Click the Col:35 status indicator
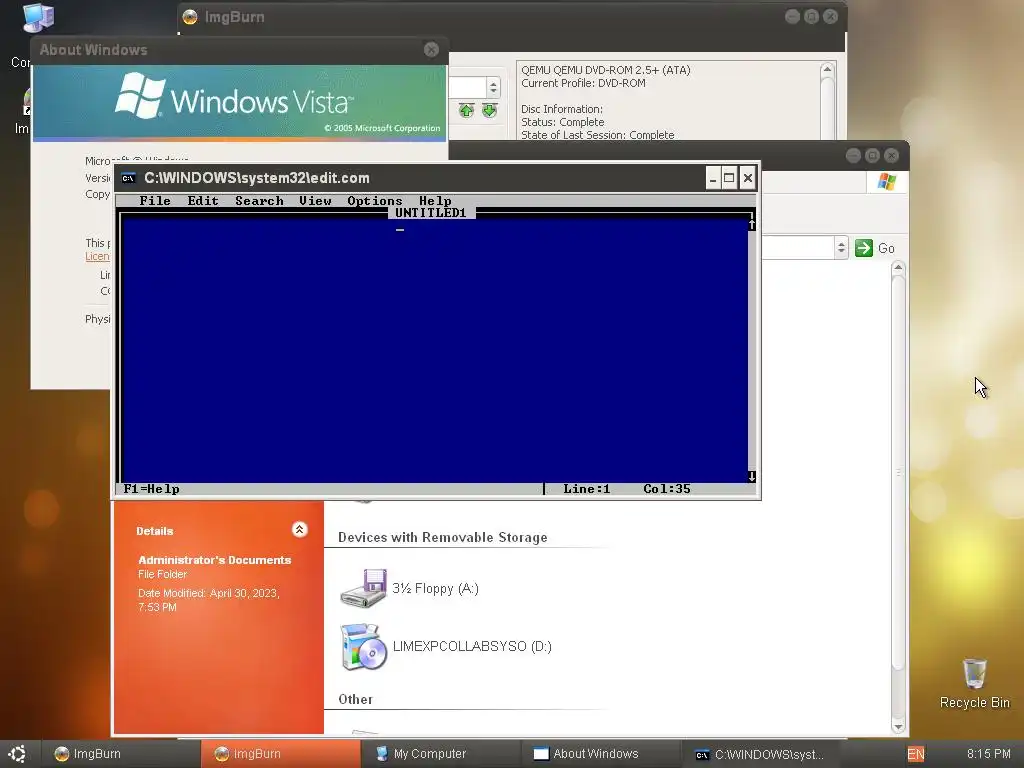Viewport: 1024px width, 768px height. [x=666, y=488]
